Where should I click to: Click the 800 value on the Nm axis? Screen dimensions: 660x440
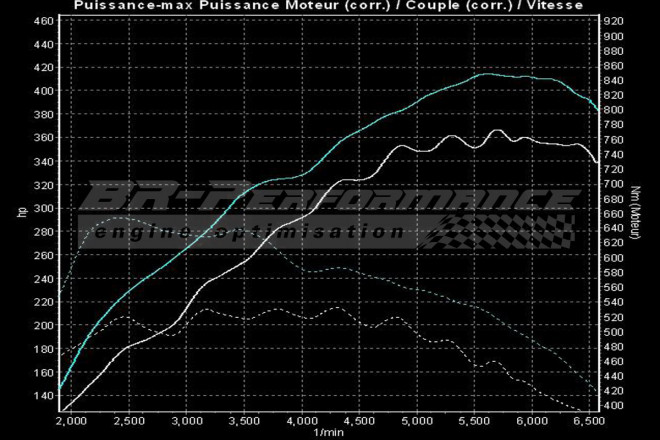[612, 109]
